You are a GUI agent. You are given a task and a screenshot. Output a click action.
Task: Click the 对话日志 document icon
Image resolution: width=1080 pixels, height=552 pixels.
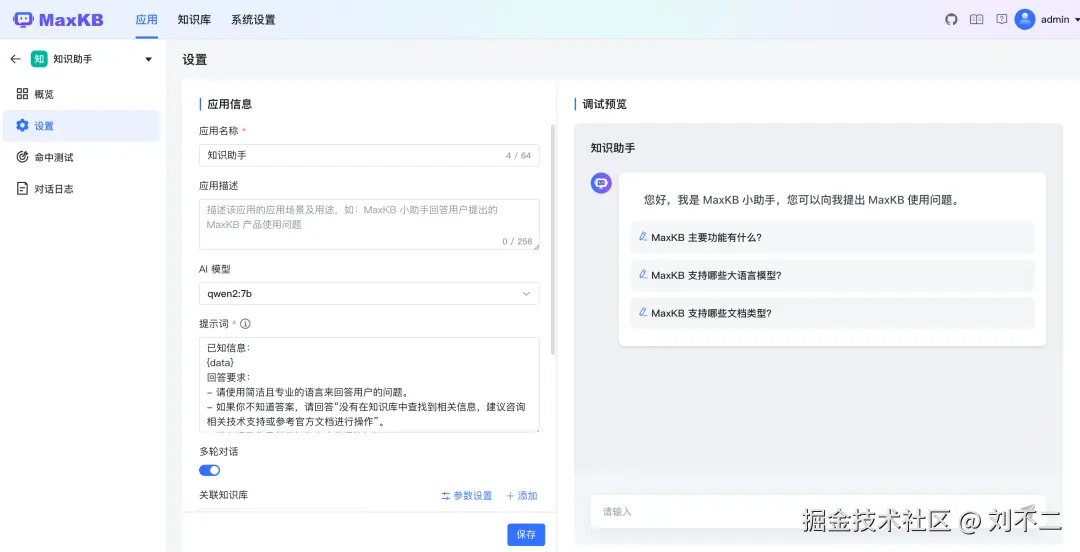[22, 189]
